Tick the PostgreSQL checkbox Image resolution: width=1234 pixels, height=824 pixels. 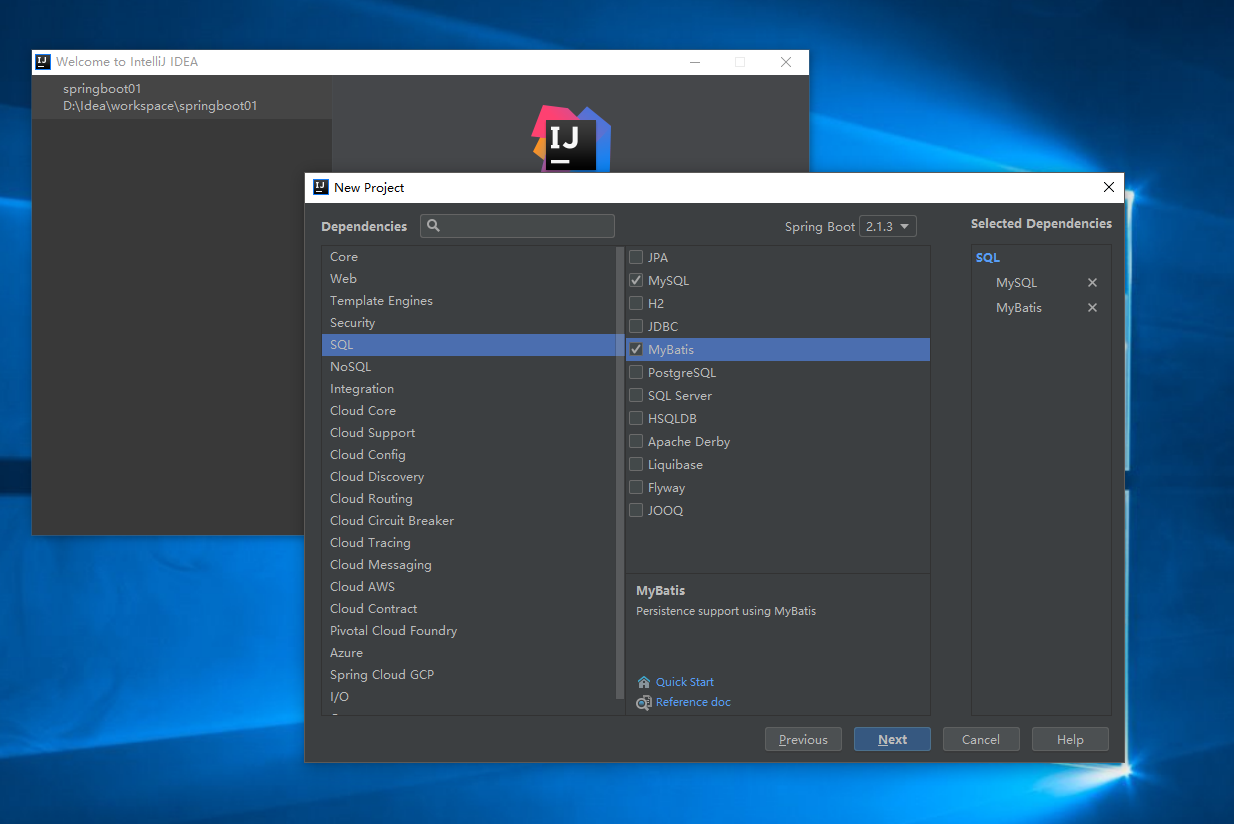click(636, 372)
